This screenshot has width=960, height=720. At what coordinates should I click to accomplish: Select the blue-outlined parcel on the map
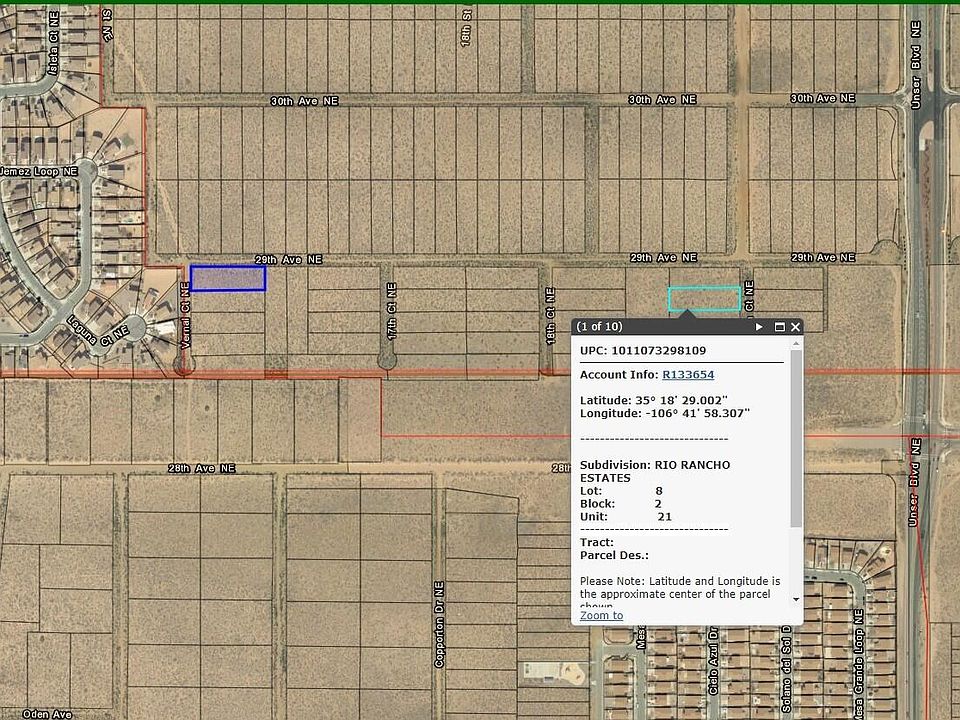(x=228, y=278)
